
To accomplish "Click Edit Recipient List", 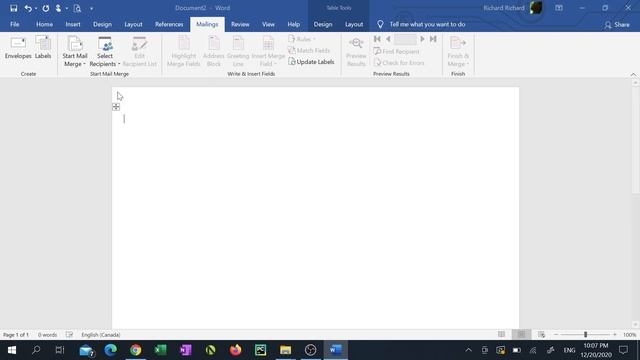I will (x=139, y=52).
